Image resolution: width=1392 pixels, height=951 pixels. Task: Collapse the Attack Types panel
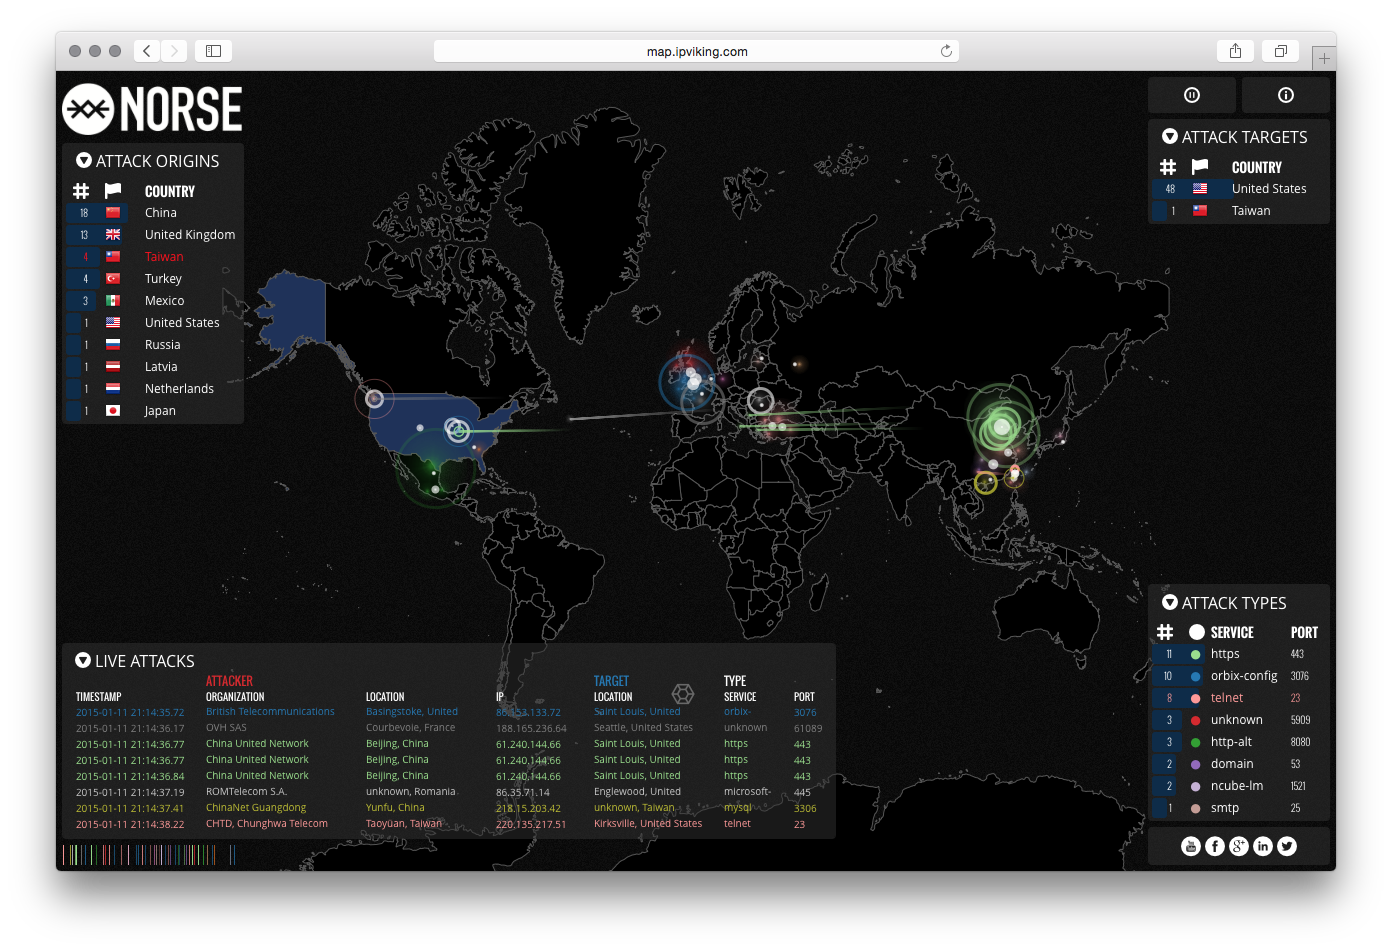pyautogui.click(x=1170, y=602)
